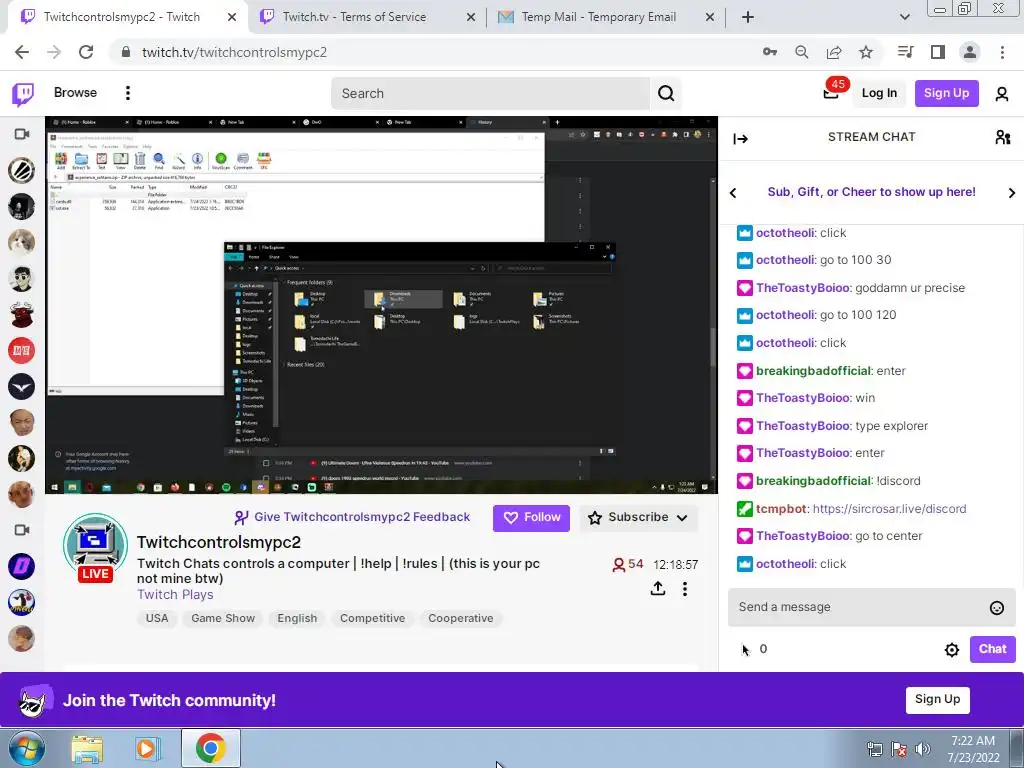Viewport: 1024px width, 768px height.
Task: Close the Temp Mail tab
Action: click(x=710, y=18)
